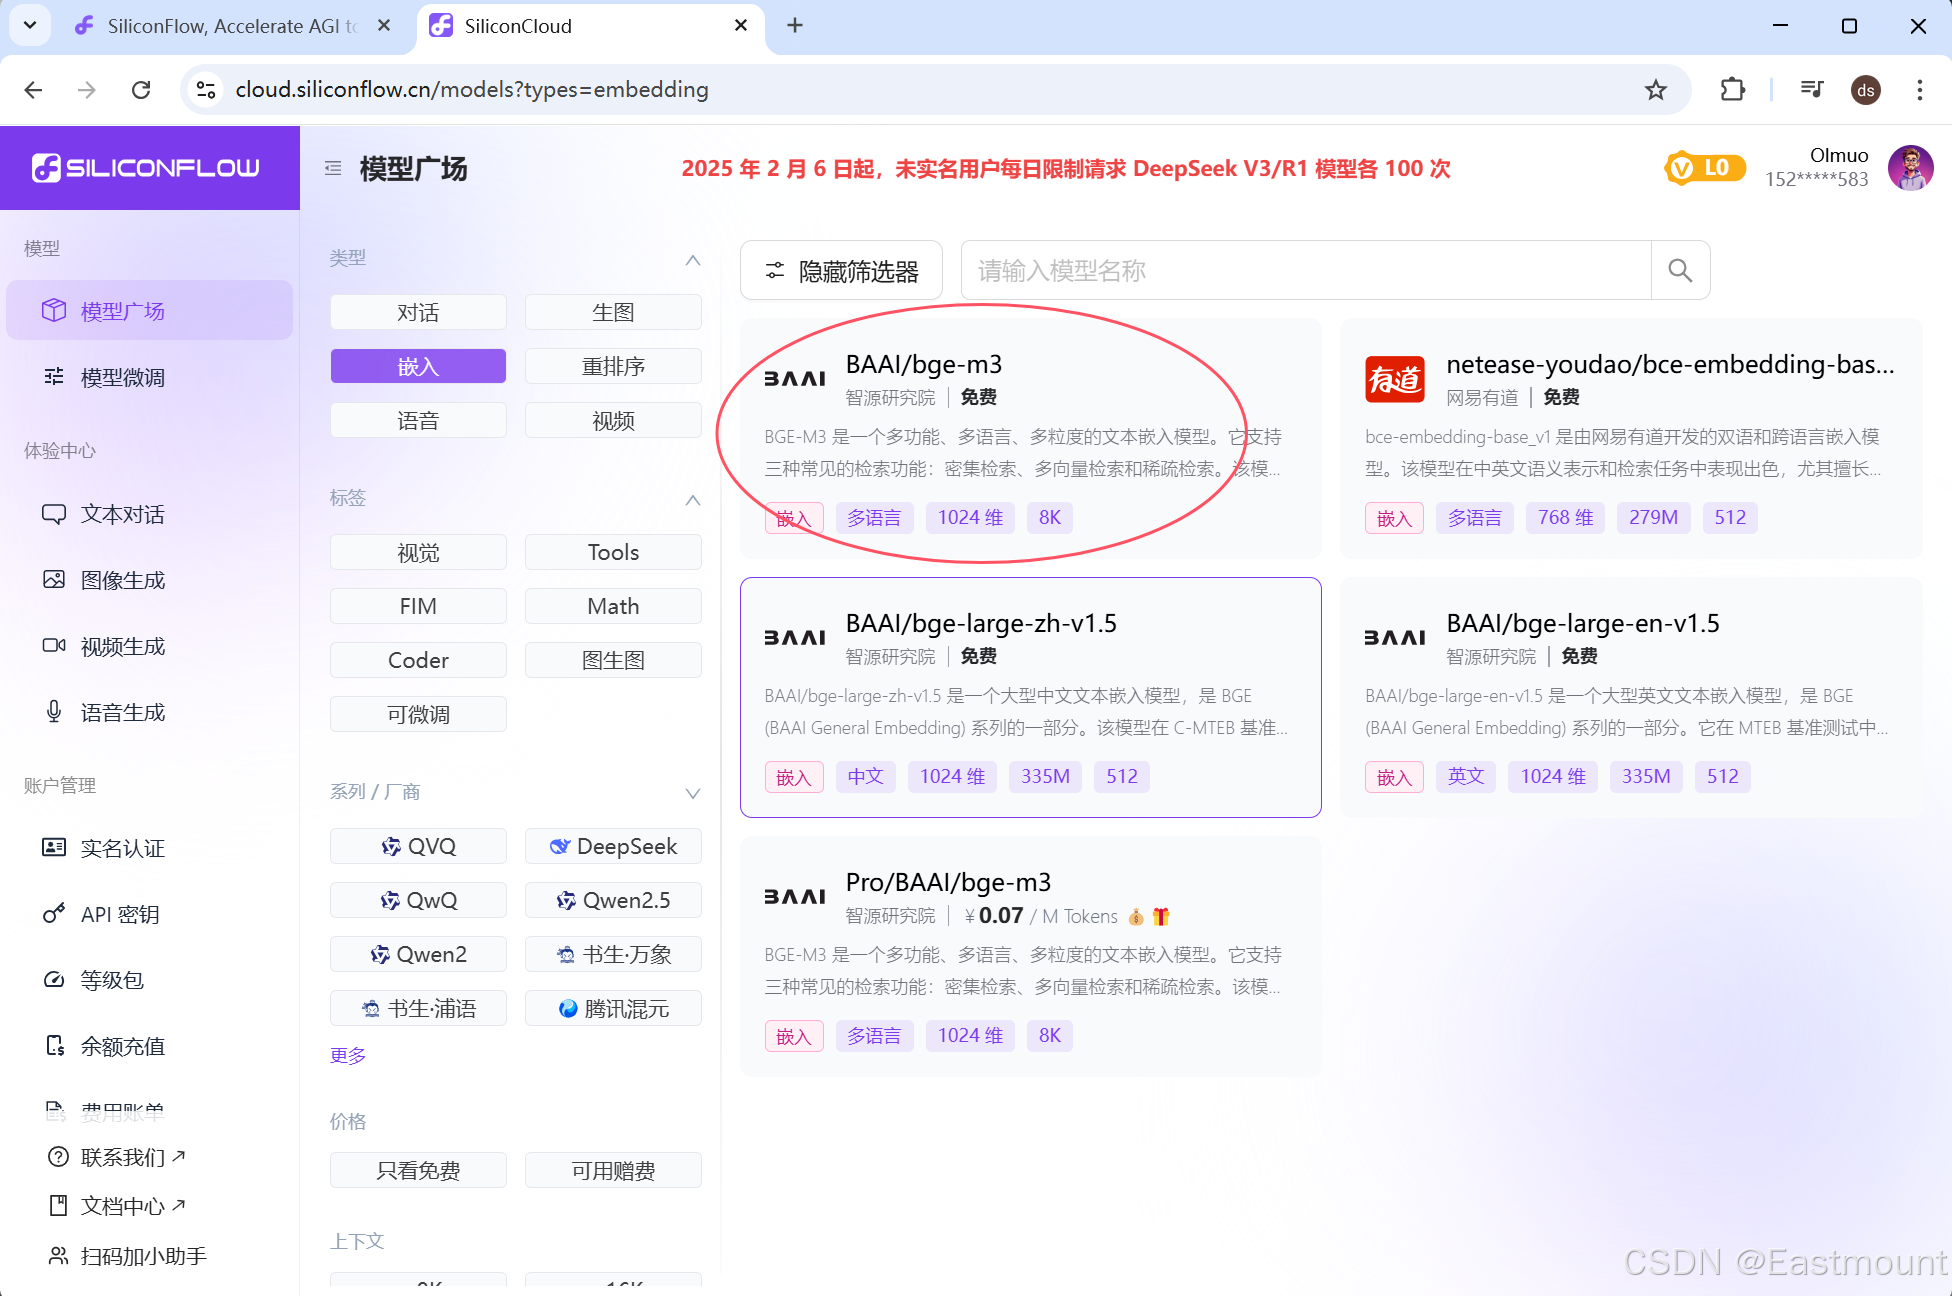Viewport: 1952px width, 1296px height.
Task: Open 模型微调 in sidebar
Action: (149, 377)
